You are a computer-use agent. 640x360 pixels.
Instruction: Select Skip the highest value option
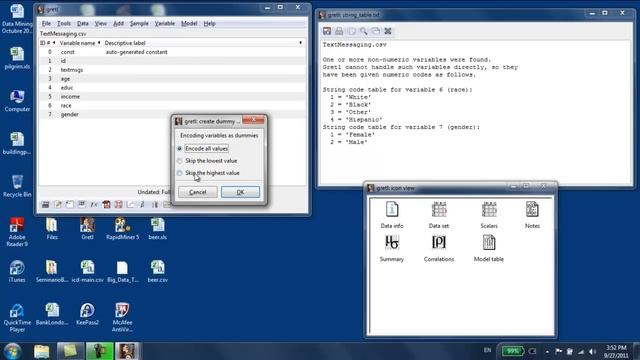point(208,173)
